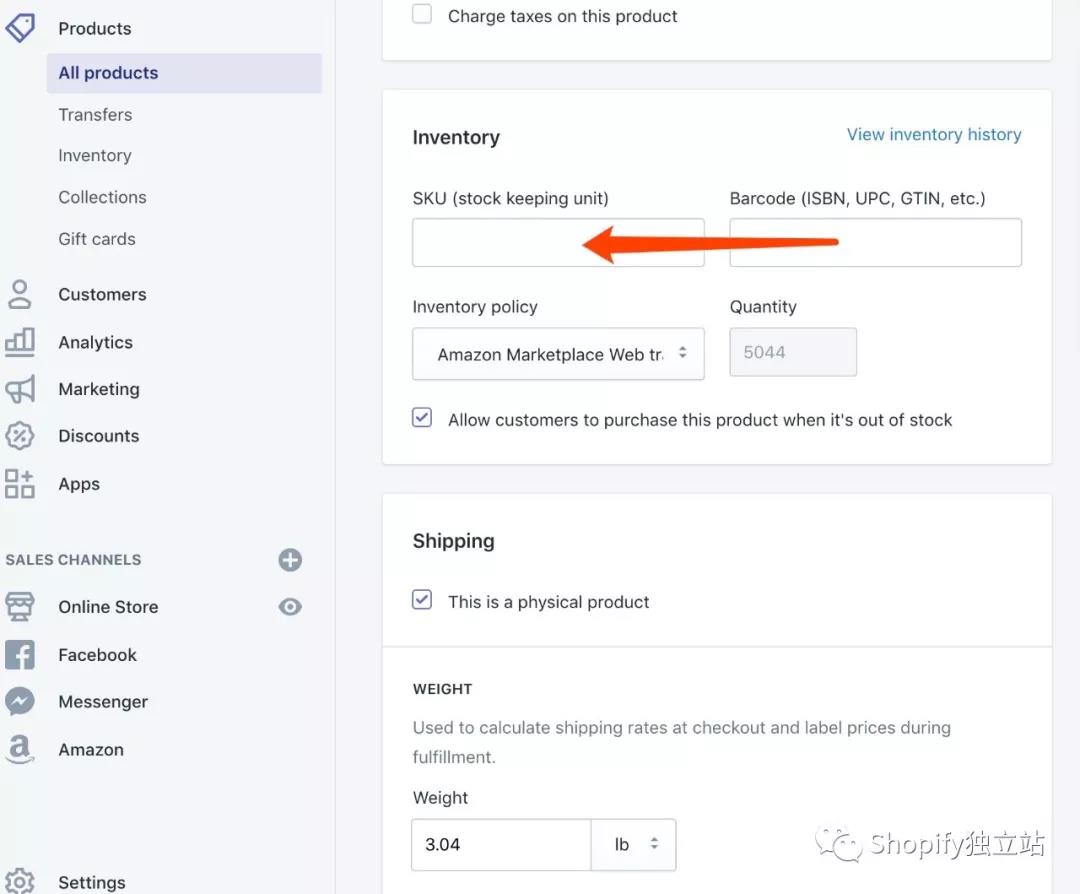Click the Discounts percent badge icon
Image resolution: width=1080 pixels, height=894 pixels.
coord(20,436)
